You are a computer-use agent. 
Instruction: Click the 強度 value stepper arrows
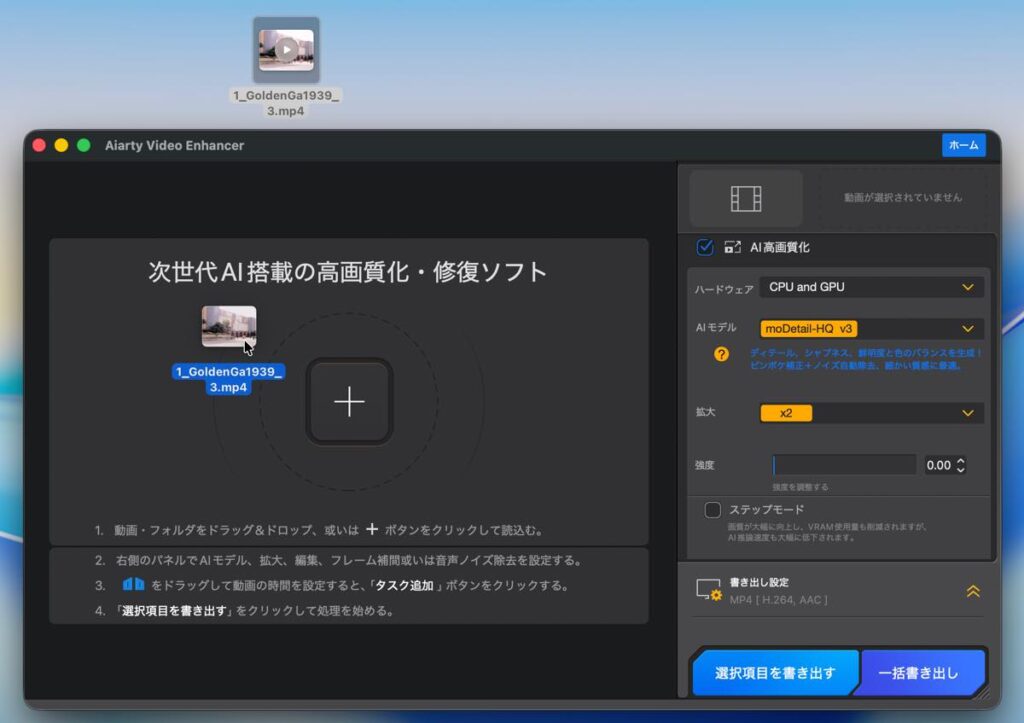(961, 465)
